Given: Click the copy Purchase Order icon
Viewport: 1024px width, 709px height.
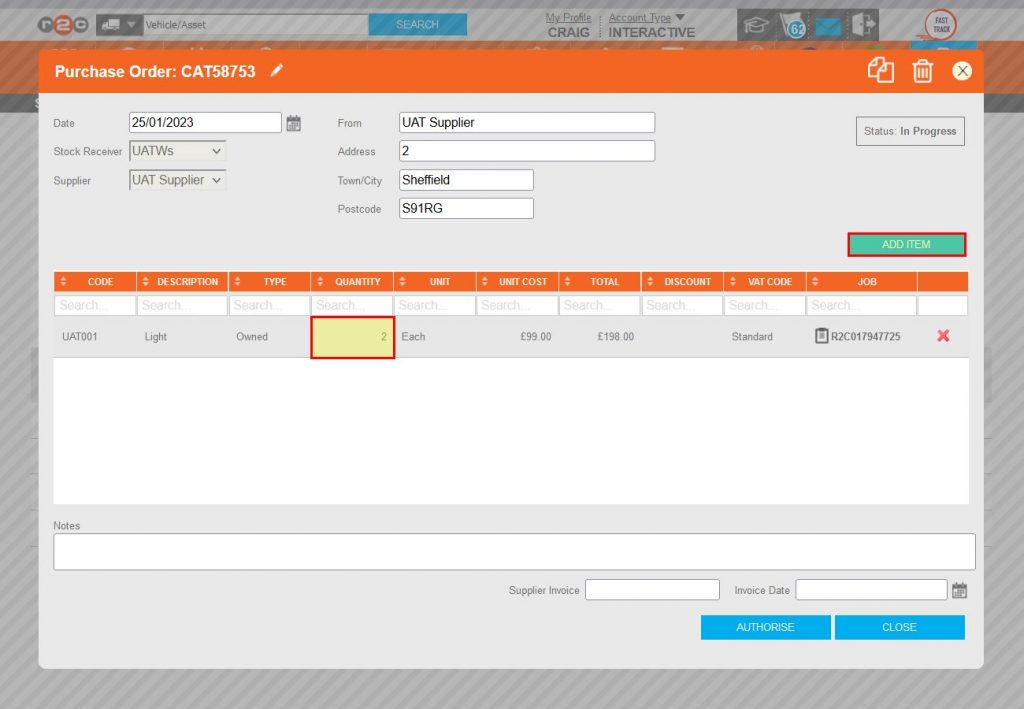Looking at the screenshot, I should click(881, 70).
